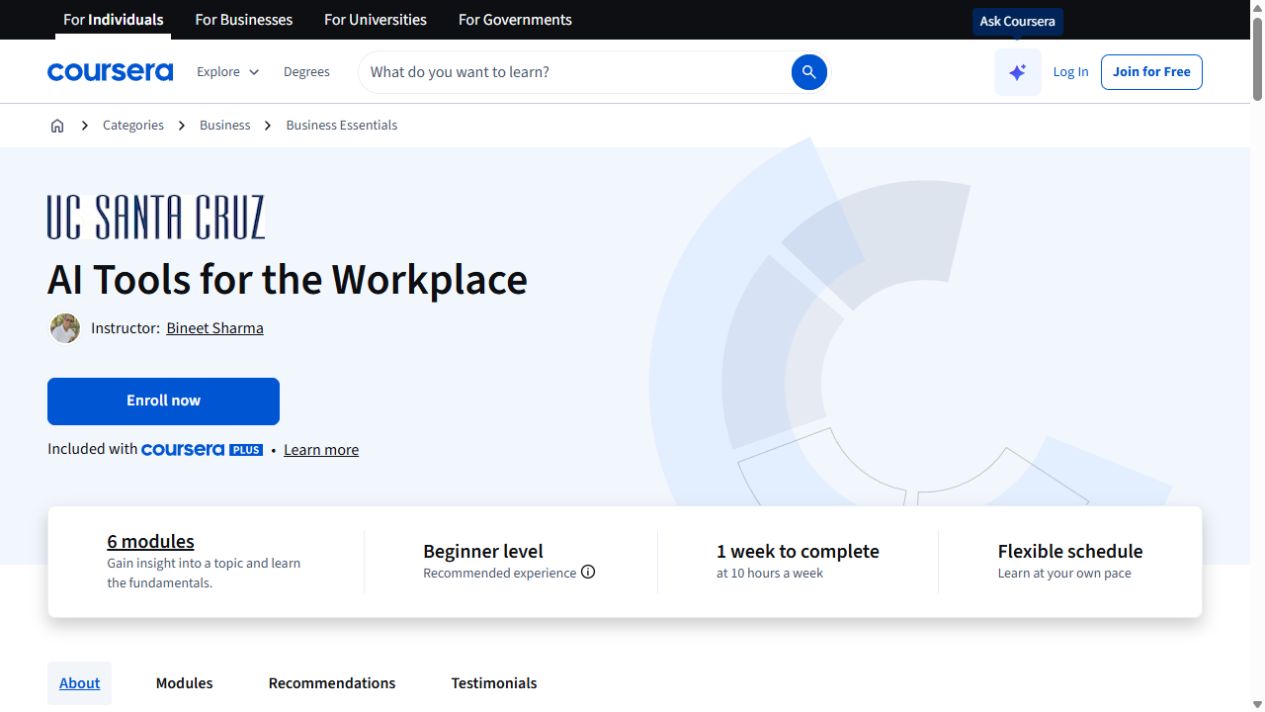Viewport: 1265px width, 712px height.
Task: Switch to For Universities tab
Action: click(x=375, y=19)
